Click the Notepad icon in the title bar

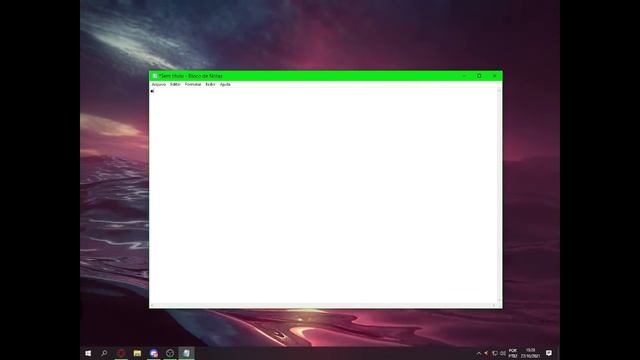(155, 76)
